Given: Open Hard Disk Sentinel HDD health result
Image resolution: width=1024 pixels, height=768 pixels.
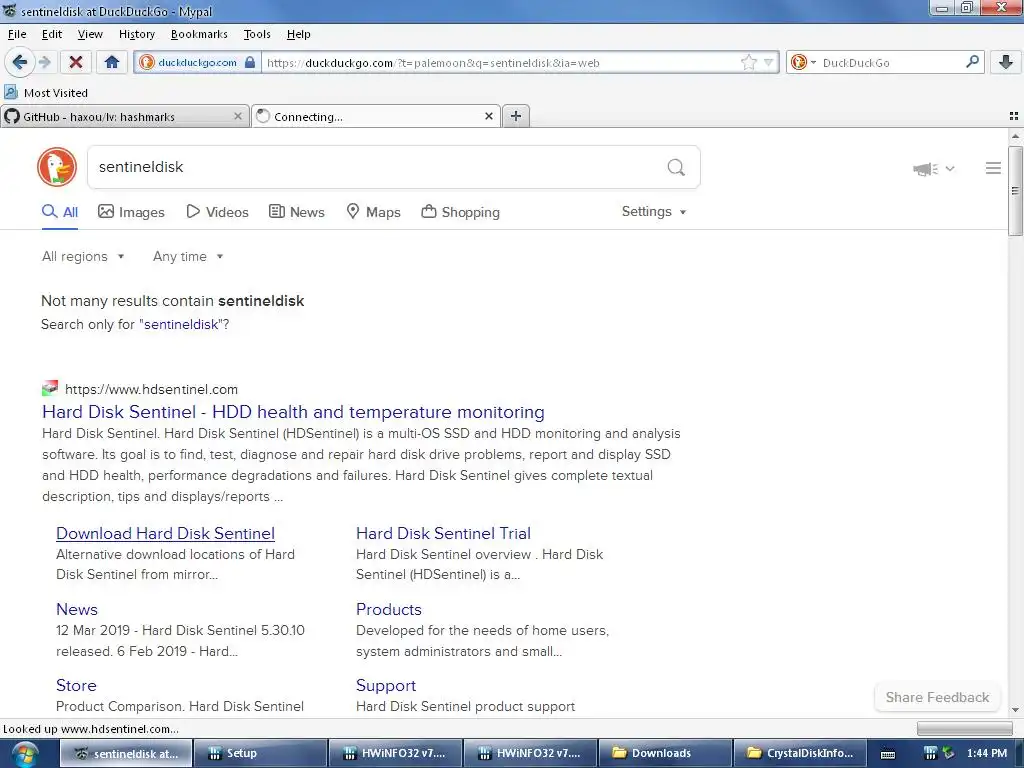Looking at the screenshot, I should (x=293, y=412).
